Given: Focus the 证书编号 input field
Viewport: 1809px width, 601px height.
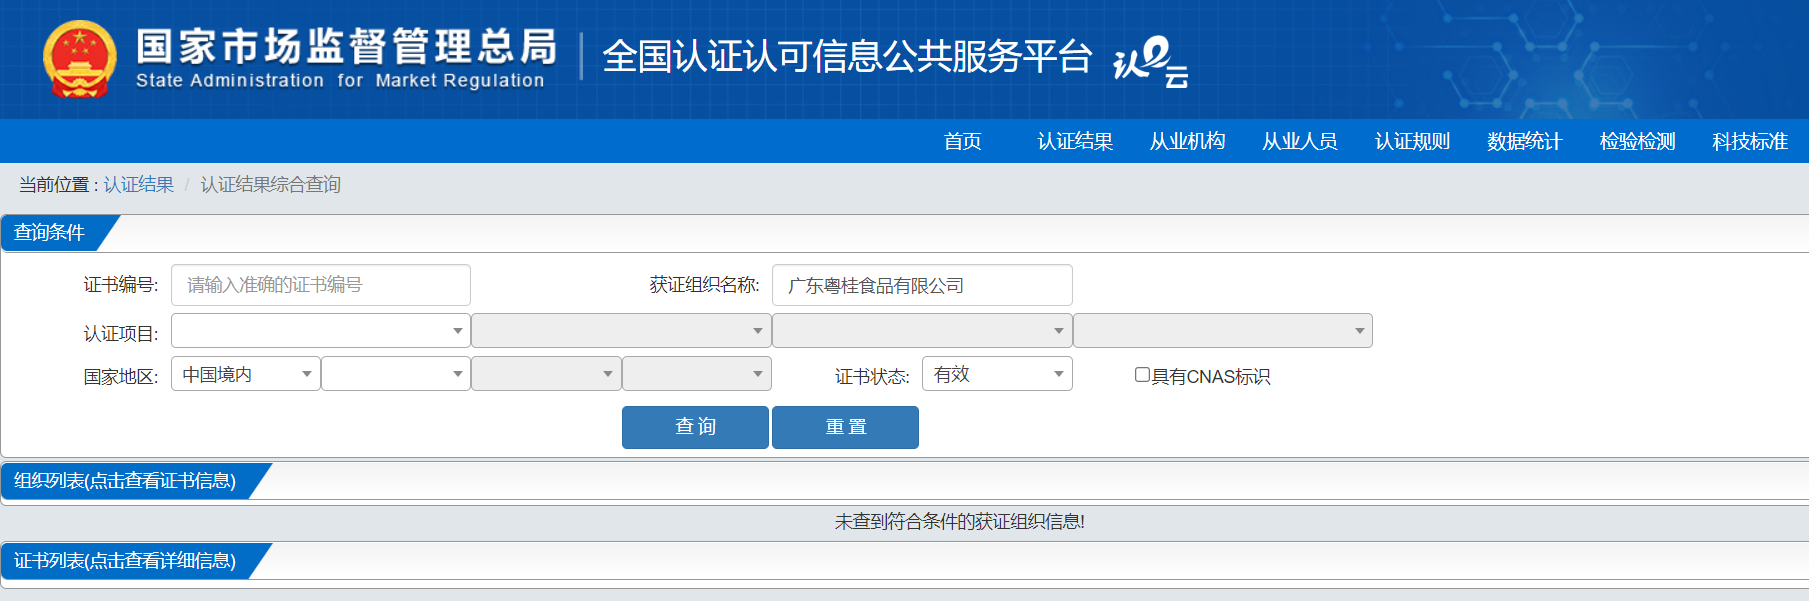Looking at the screenshot, I should coord(321,285).
